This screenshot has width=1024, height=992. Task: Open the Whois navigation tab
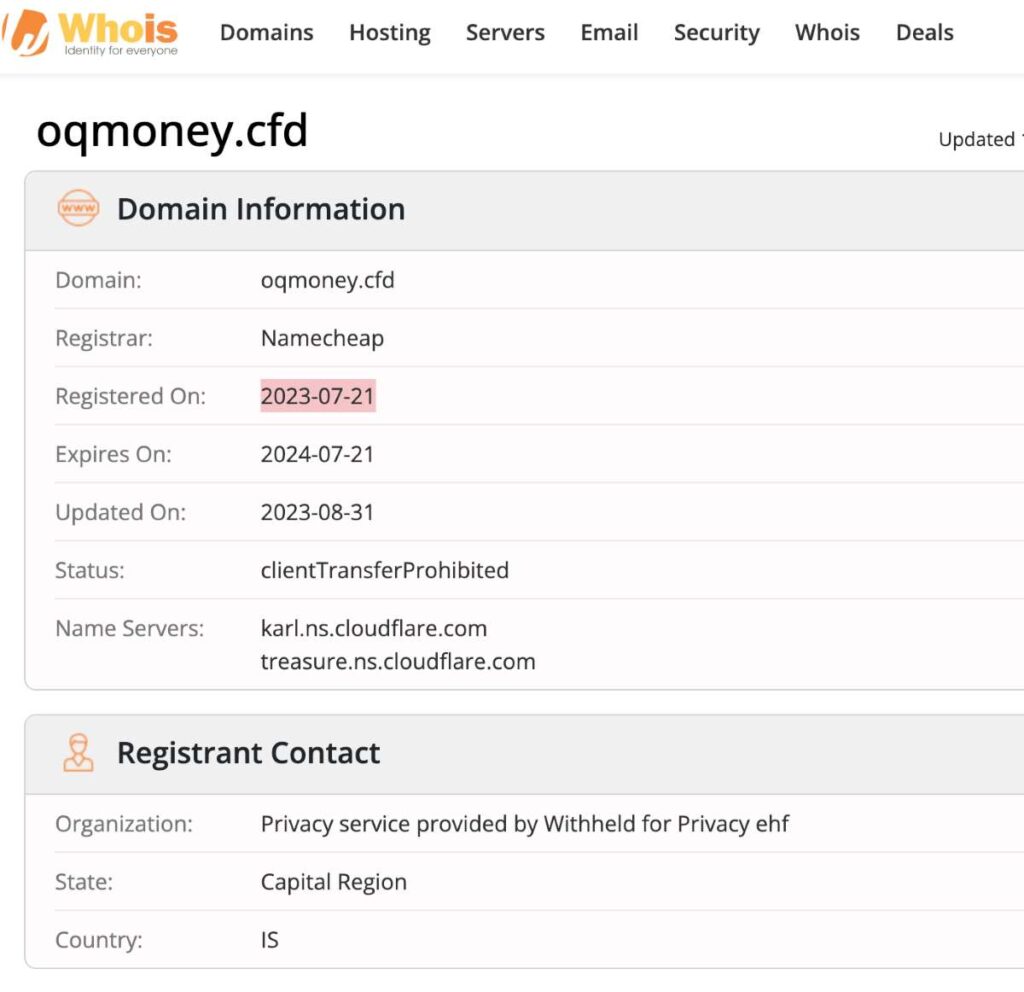coord(827,32)
